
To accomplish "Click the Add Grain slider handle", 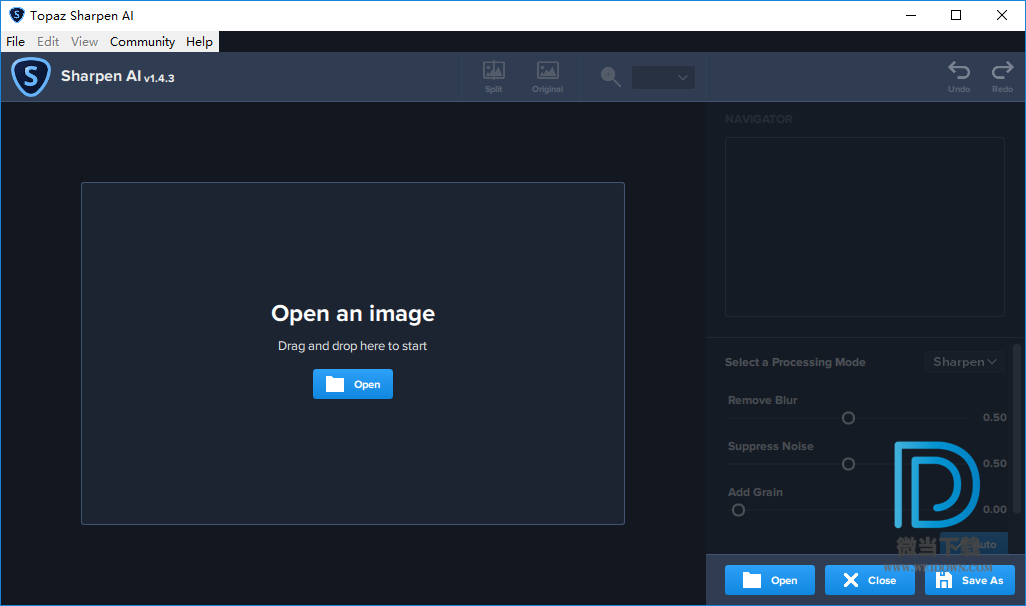I will tap(738, 510).
